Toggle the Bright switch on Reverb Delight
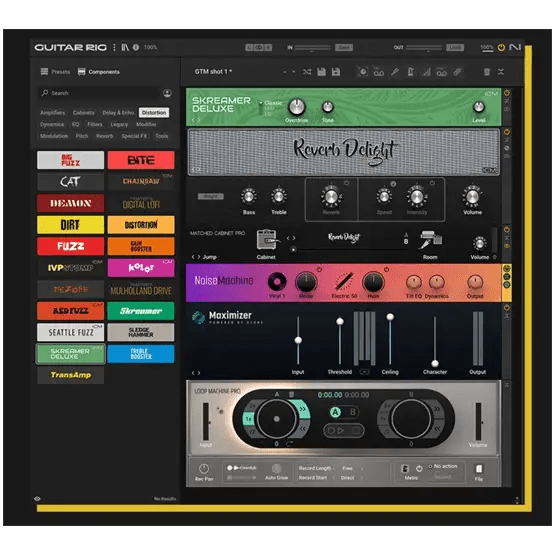 coord(211,196)
